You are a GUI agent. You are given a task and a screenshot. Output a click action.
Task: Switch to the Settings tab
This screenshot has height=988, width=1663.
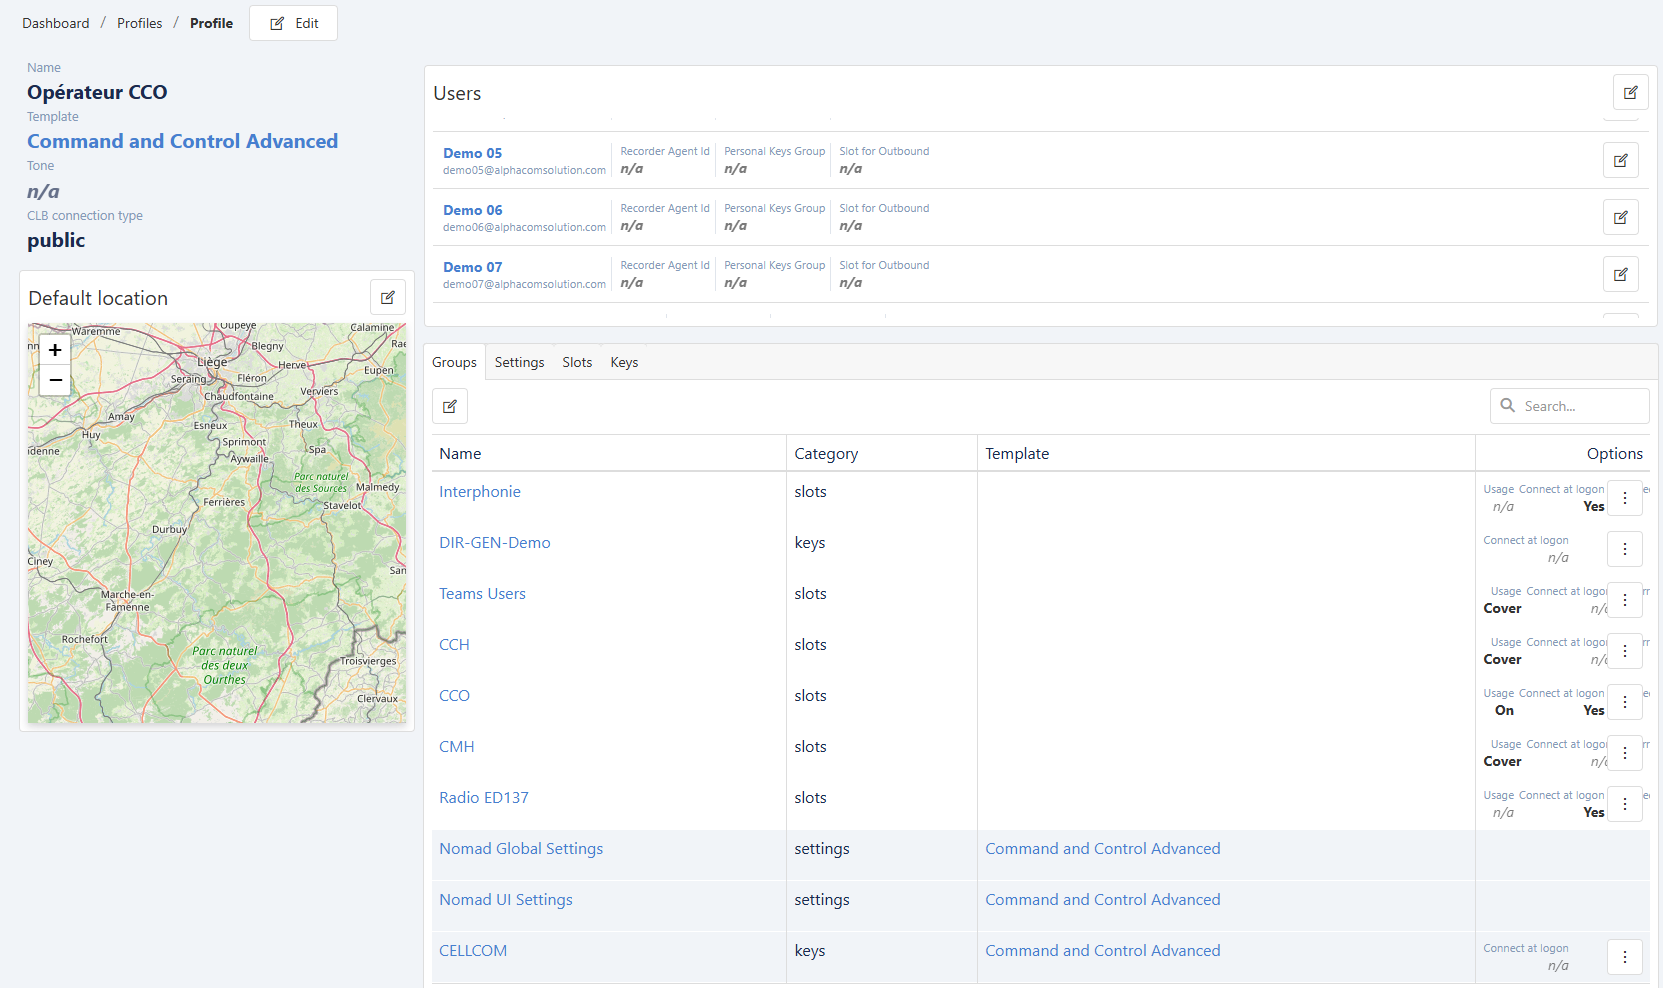coord(519,362)
